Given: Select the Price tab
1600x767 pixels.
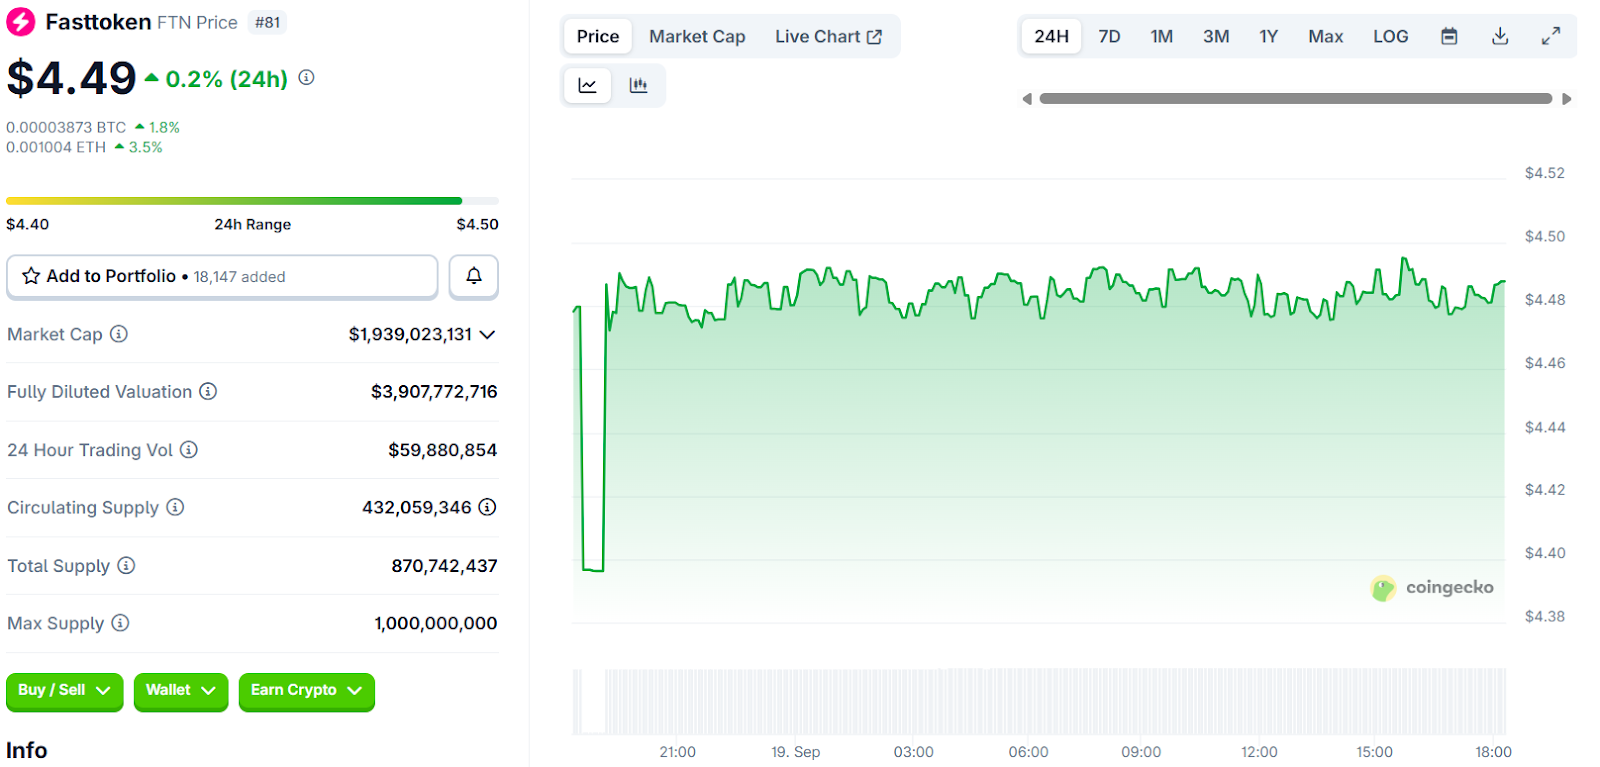Looking at the screenshot, I should tap(598, 36).
